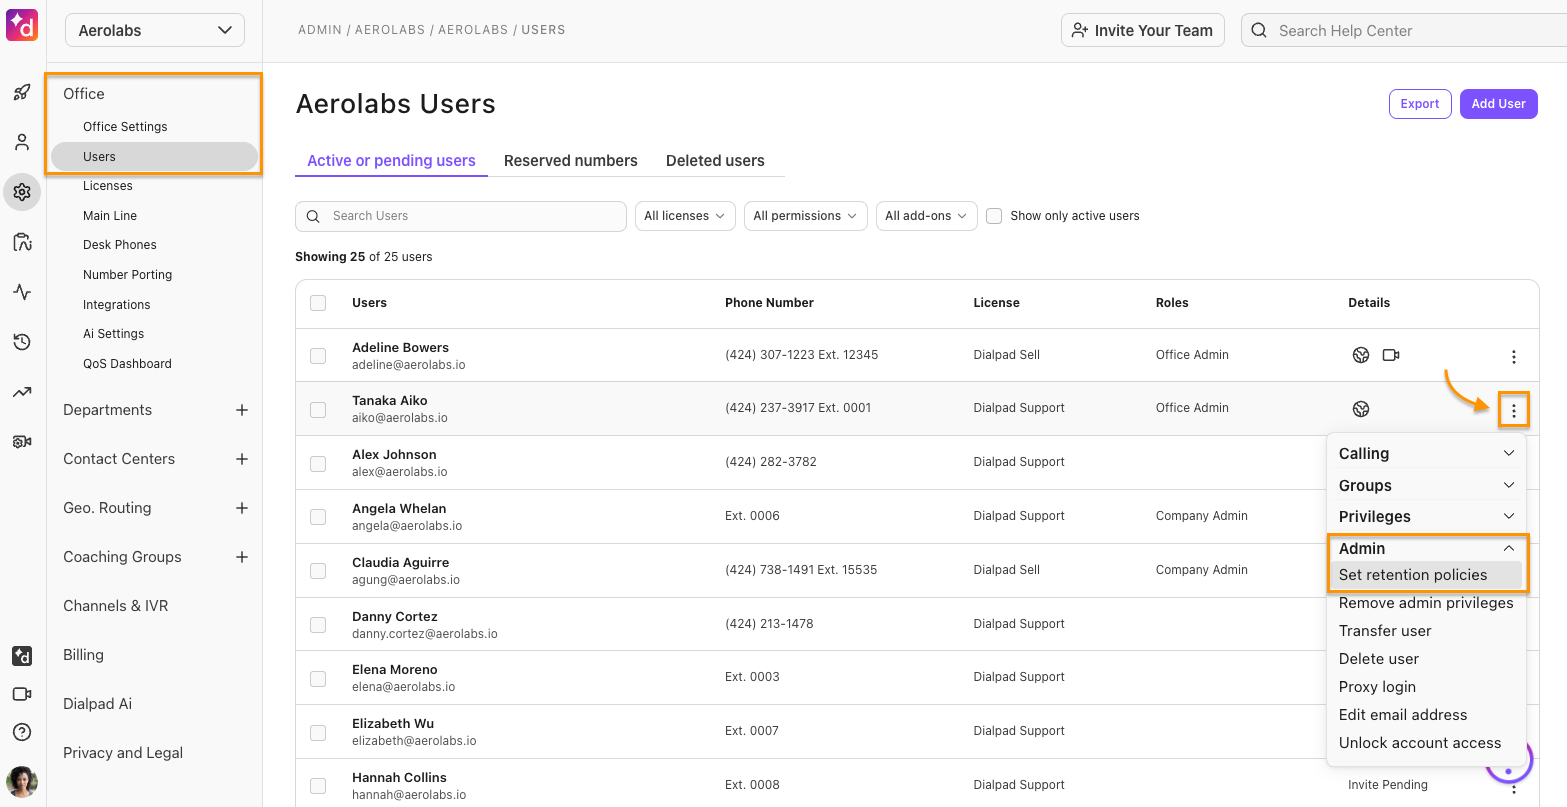1567x807 pixels.
Task: Click the globe icon in Tanaka Aiko's row
Action: tap(1361, 408)
